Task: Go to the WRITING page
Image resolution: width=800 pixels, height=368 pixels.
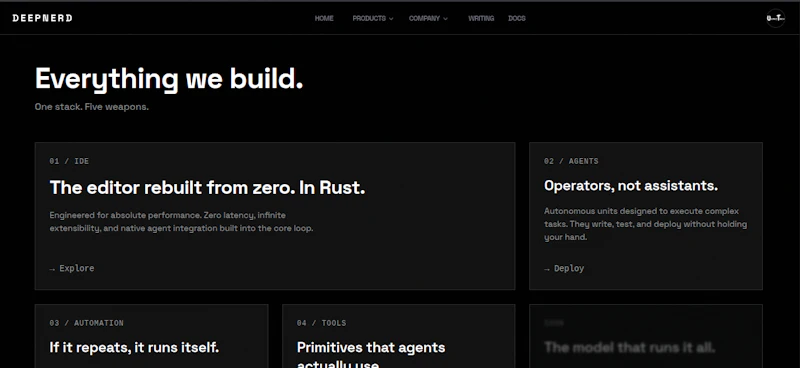Action: coord(481,18)
